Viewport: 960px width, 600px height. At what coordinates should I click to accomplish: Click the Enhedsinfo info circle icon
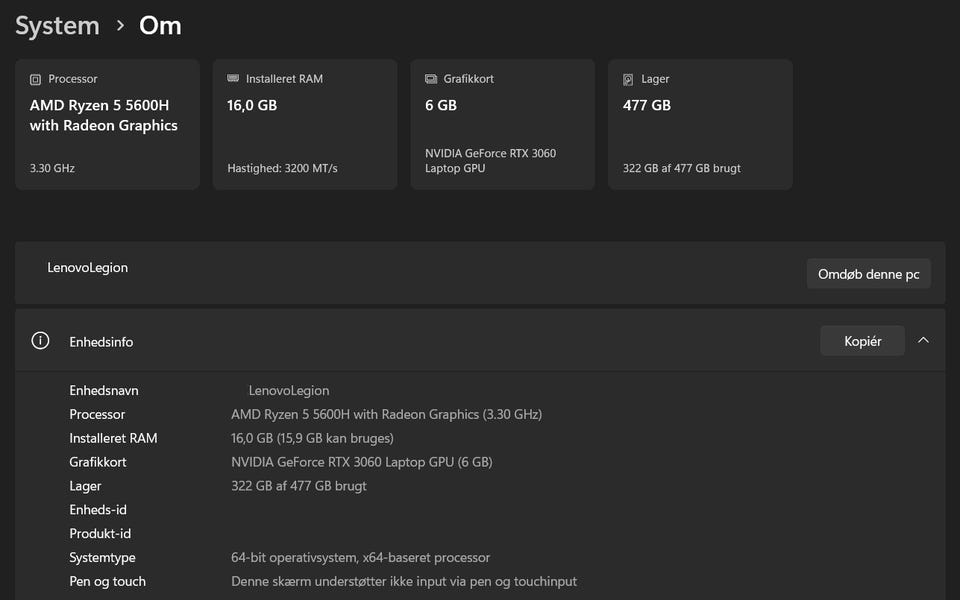pos(40,340)
